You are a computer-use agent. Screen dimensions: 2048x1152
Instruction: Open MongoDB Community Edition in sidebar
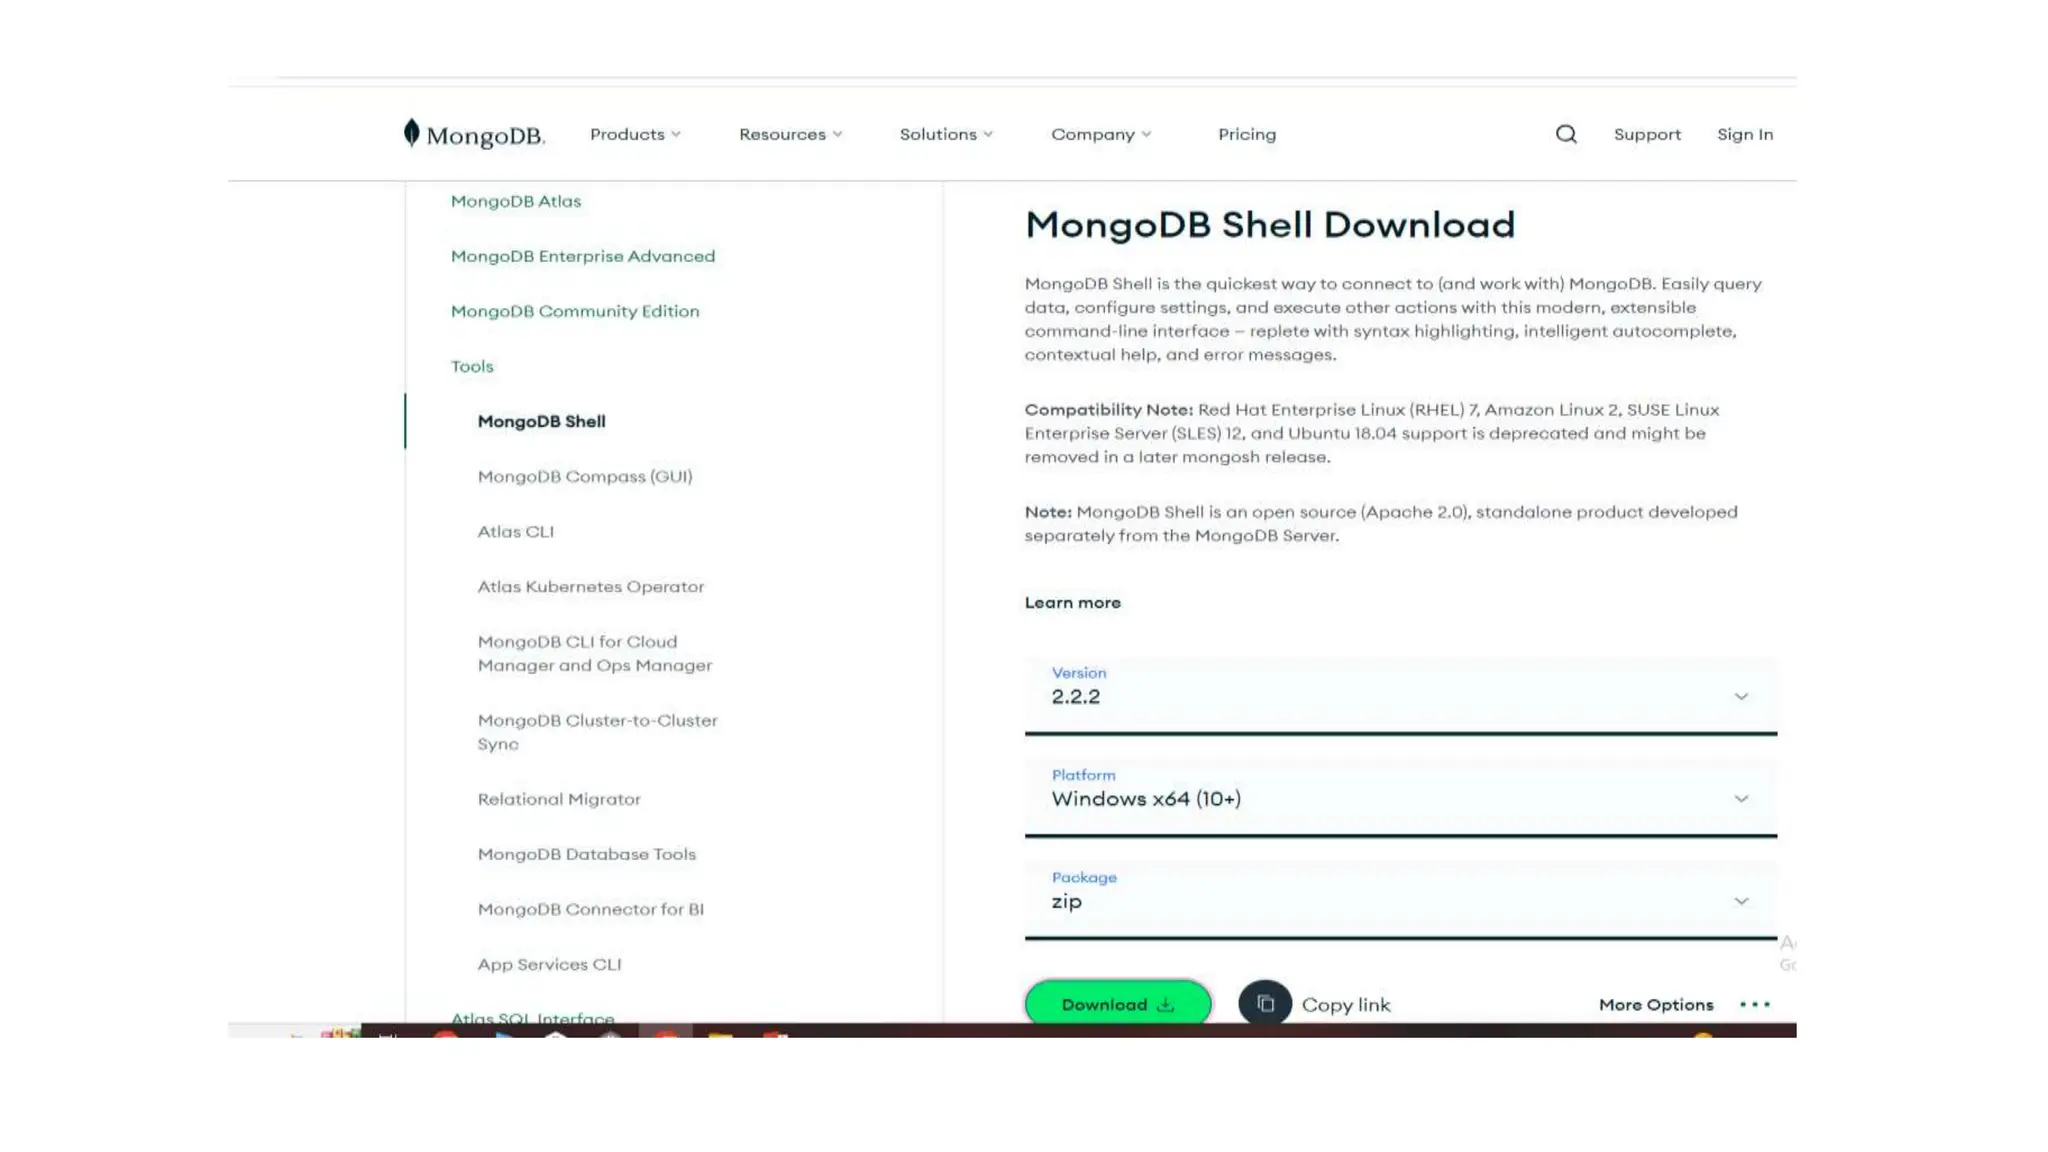(574, 311)
